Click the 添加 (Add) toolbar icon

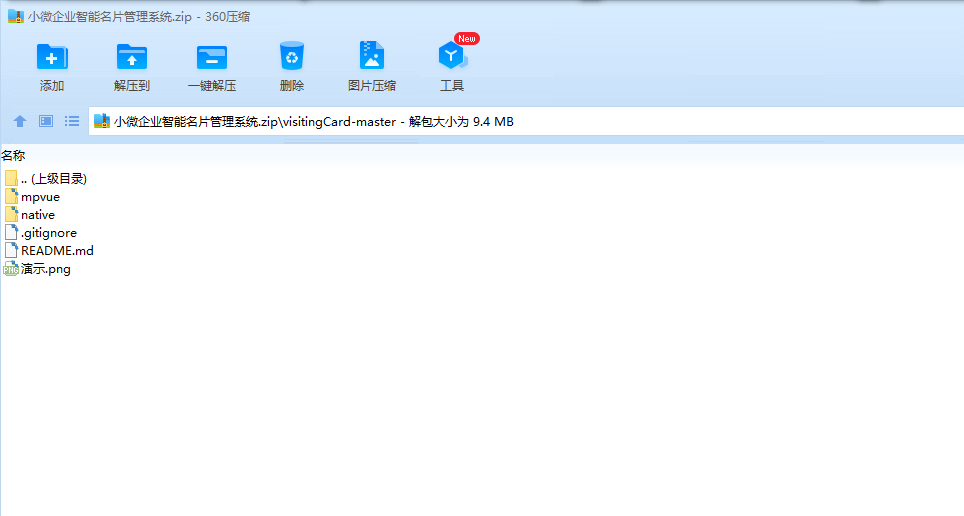(x=52, y=57)
